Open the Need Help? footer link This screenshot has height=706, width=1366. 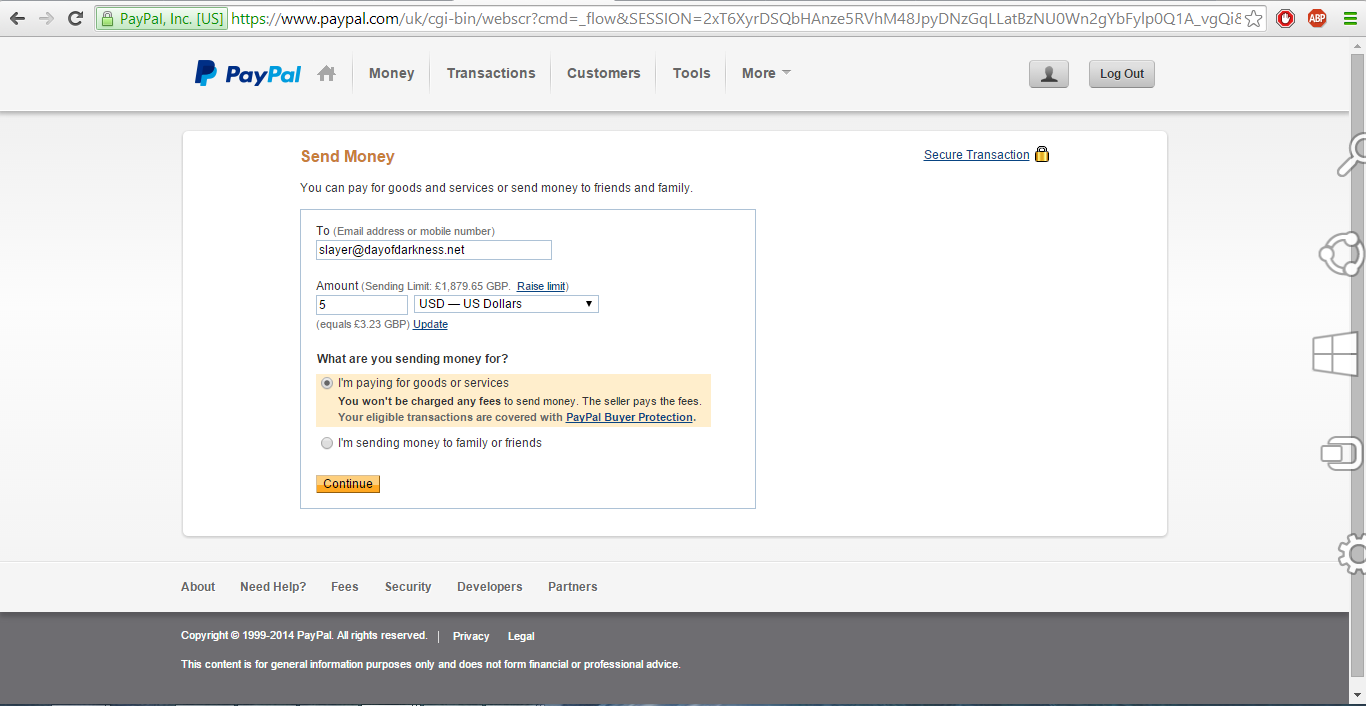pos(273,587)
